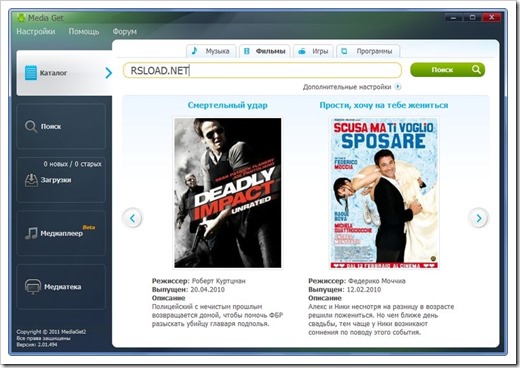
Task: Click the search field containing RSLOAD.NET
Action: [262, 70]
